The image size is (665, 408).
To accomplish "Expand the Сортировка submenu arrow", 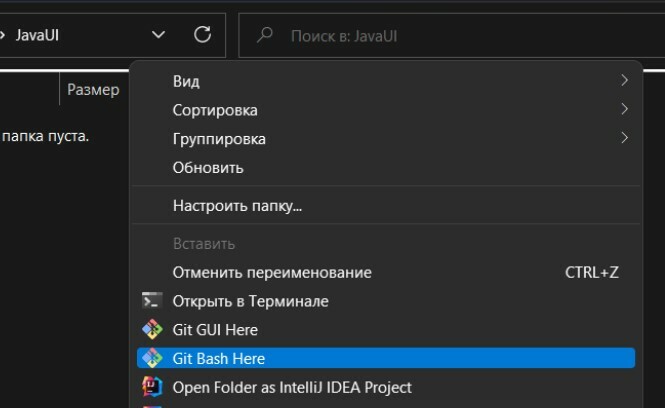I will 624,109.
